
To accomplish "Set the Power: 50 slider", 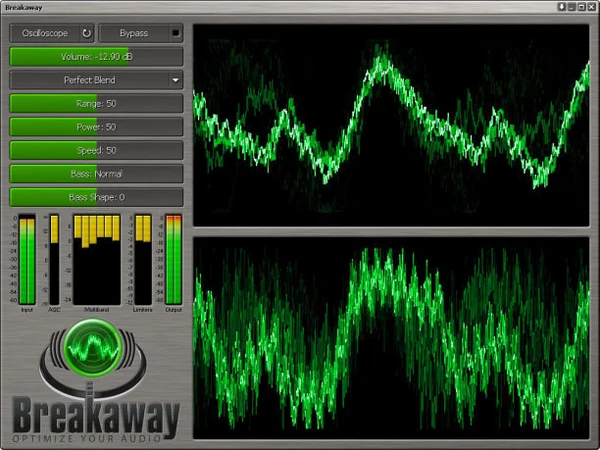I will click(x=96, y=127).
